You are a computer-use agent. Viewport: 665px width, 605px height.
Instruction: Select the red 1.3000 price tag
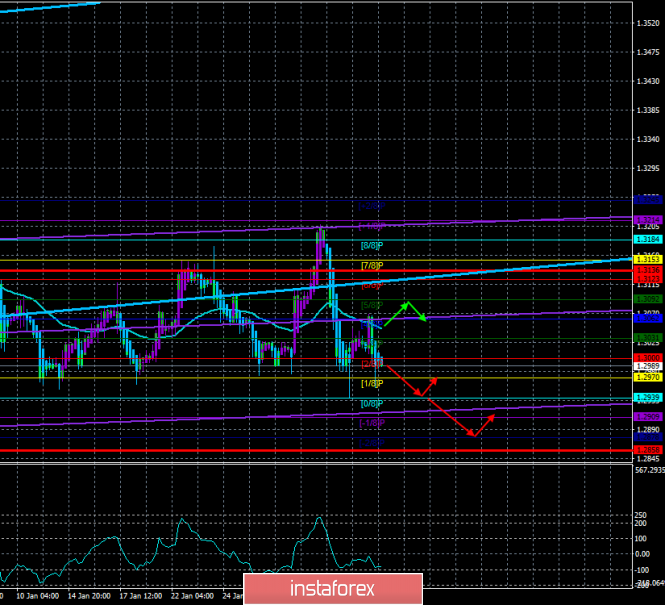click(648, 358)
